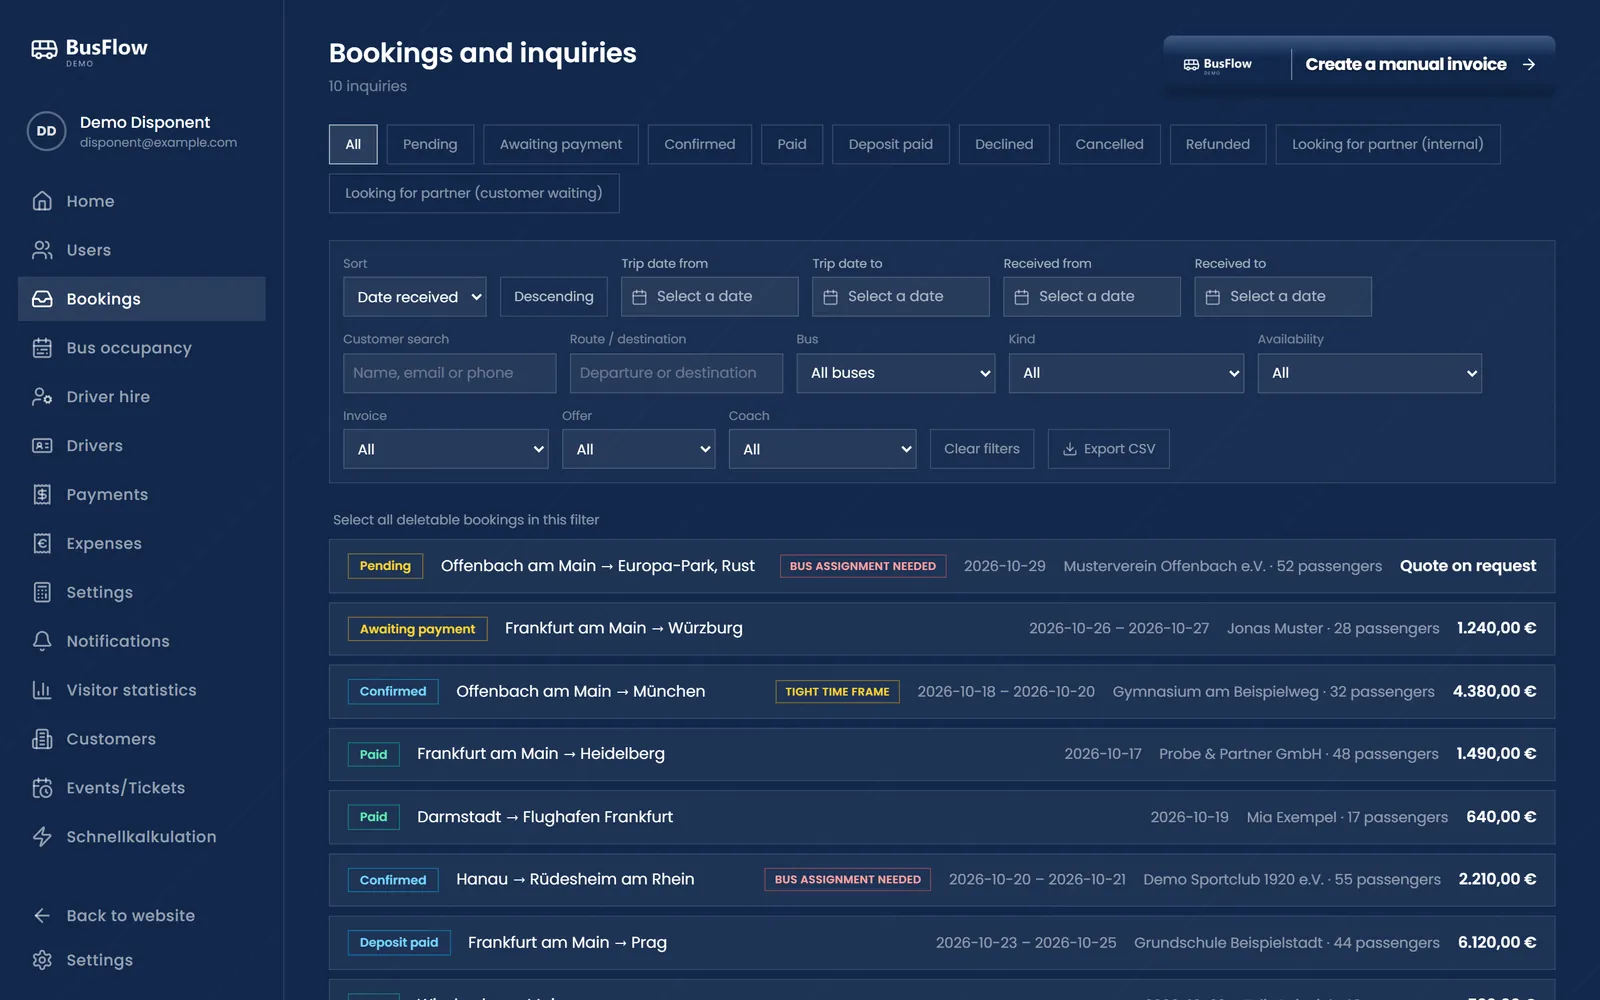Open Frankfurt am Main → Prag booking
This screenshot has height=1000, width=1600.
tap(942, 943)
